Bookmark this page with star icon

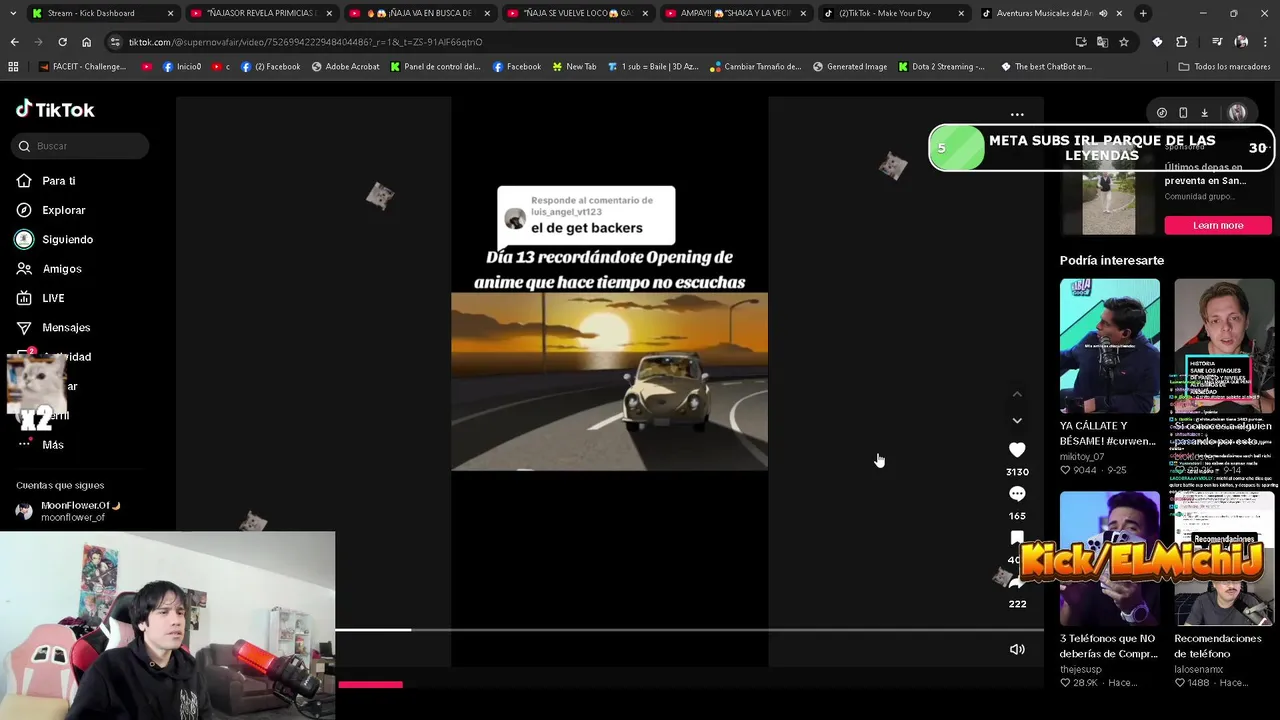(x=1124, y=42)
